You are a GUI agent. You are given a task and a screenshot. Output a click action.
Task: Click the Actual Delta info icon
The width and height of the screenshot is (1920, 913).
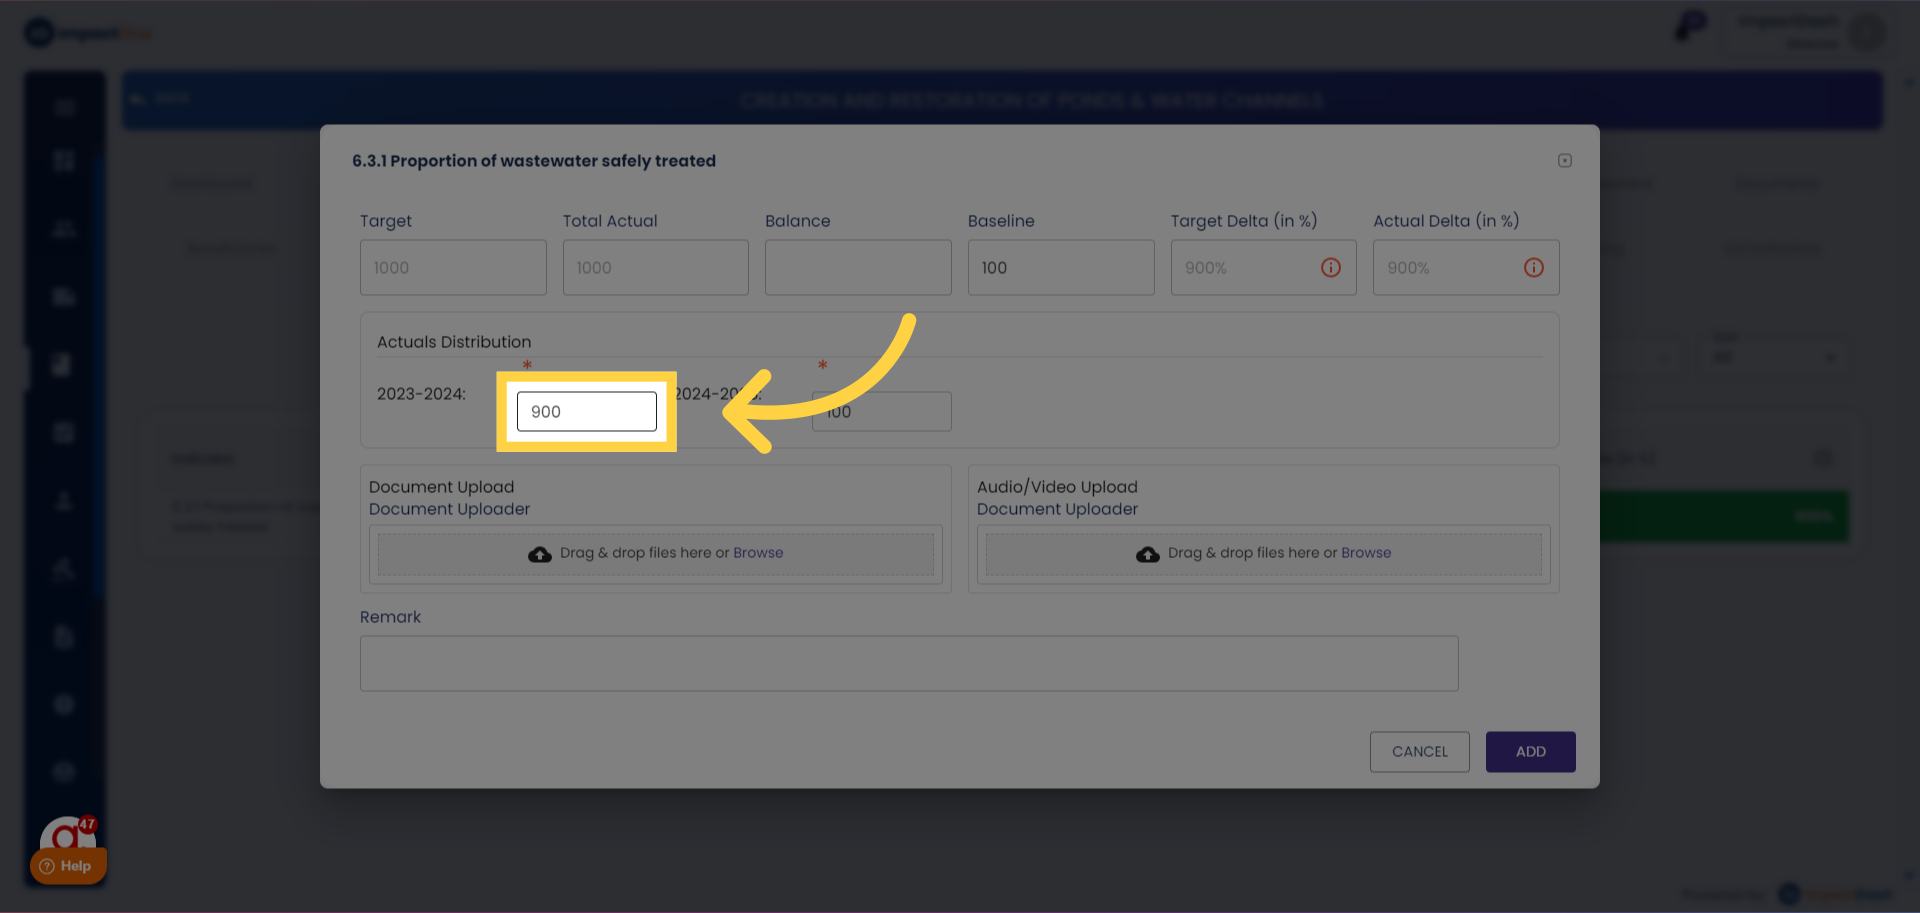click(x=1533, y=267)
